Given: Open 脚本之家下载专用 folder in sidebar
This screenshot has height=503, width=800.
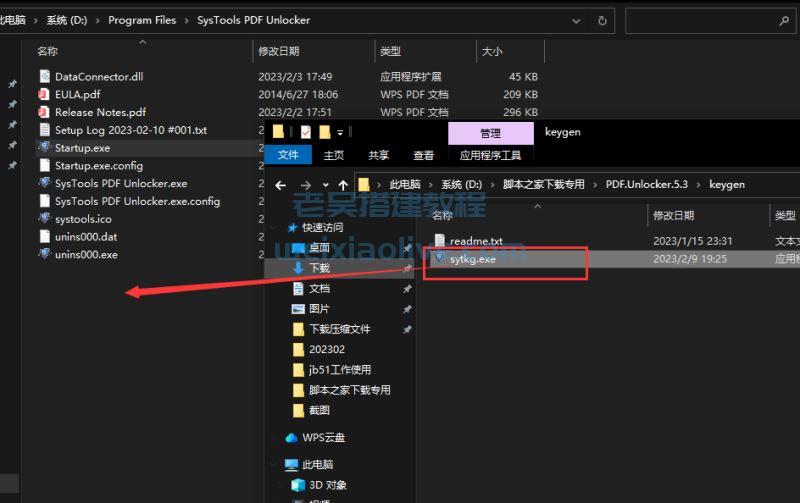Looking at the screenshot, I should (342, 390).
